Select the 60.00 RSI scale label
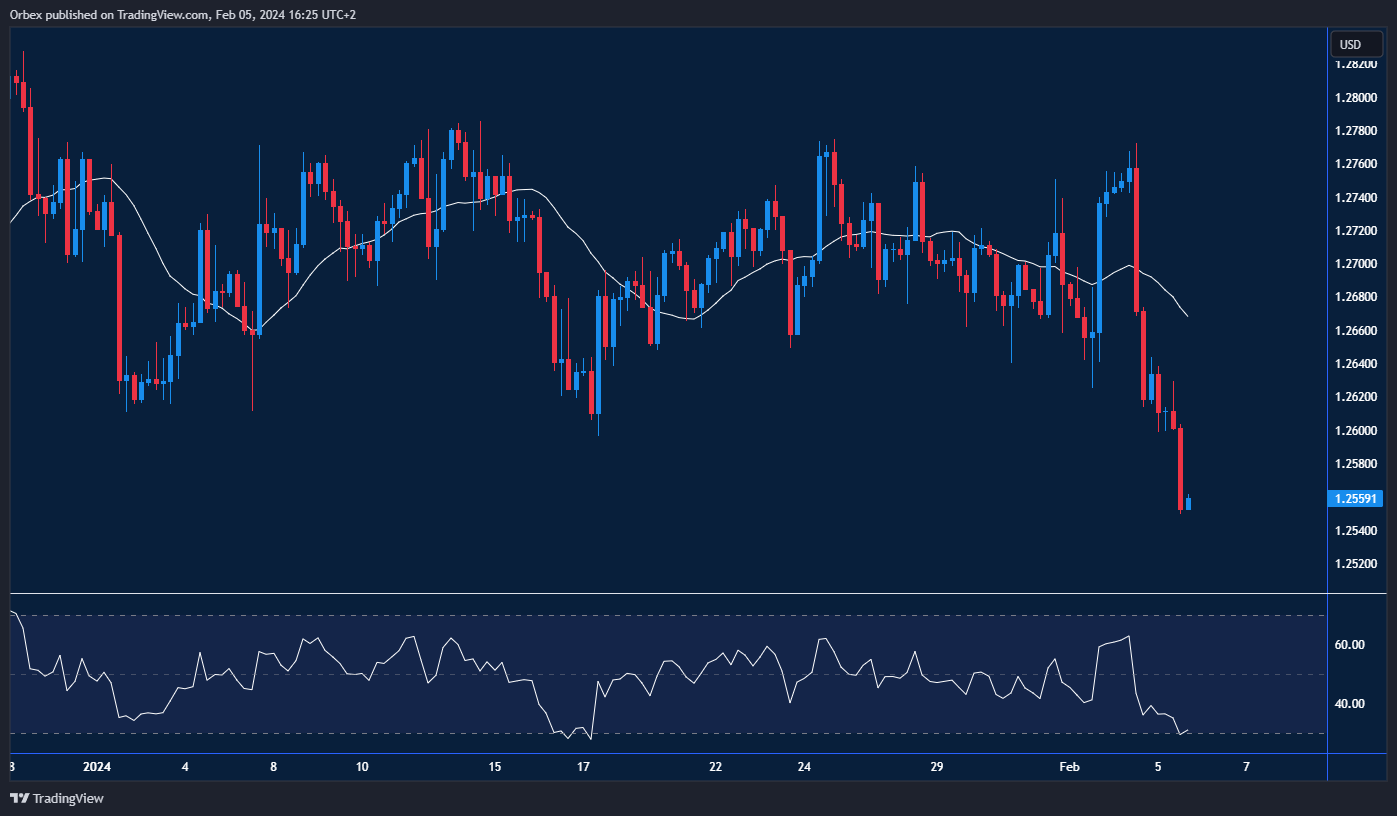The height and width of the screenshot is (816, 1397). pos(1349,645)
